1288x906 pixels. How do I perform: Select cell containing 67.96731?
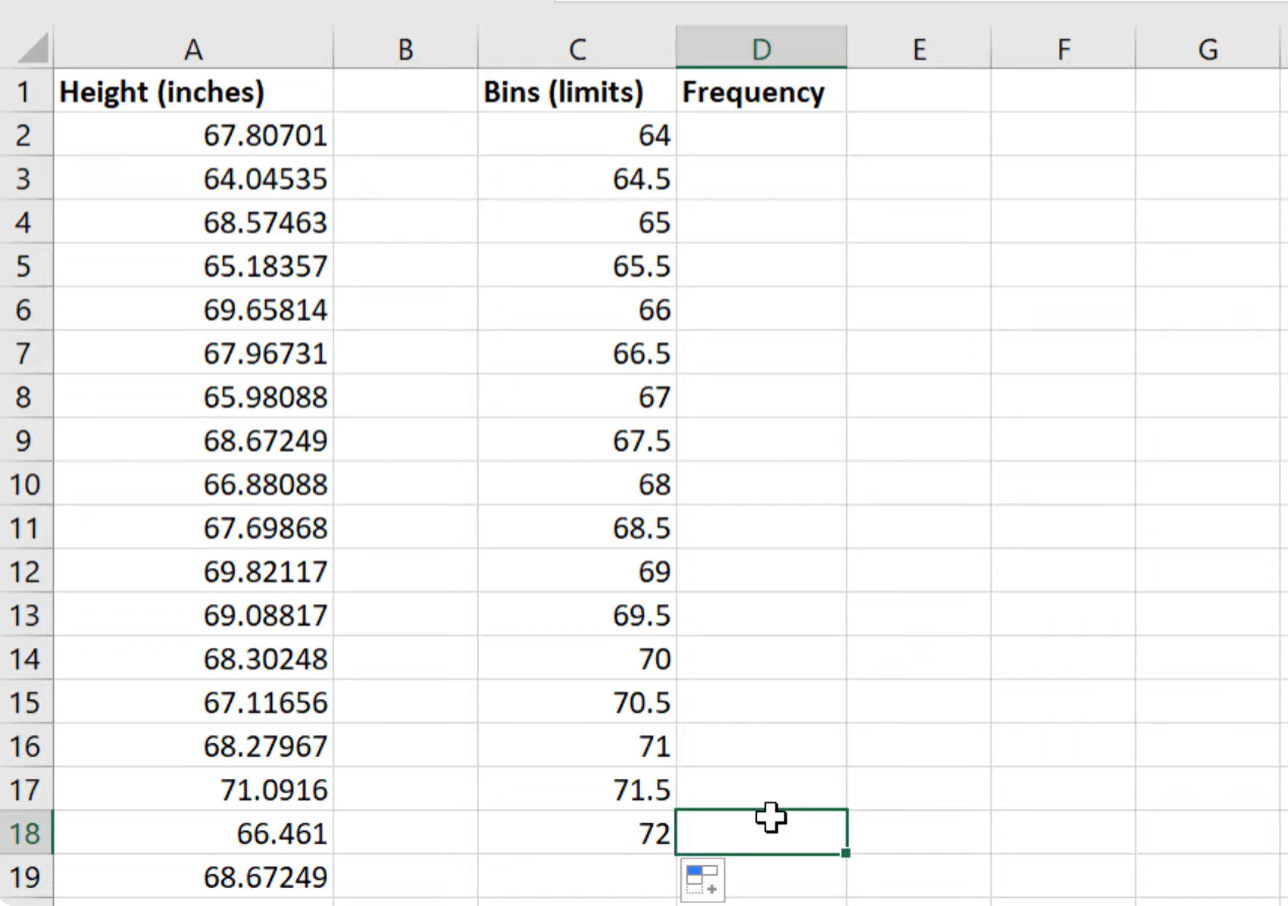pyautogui.click(x=193, y=353)
